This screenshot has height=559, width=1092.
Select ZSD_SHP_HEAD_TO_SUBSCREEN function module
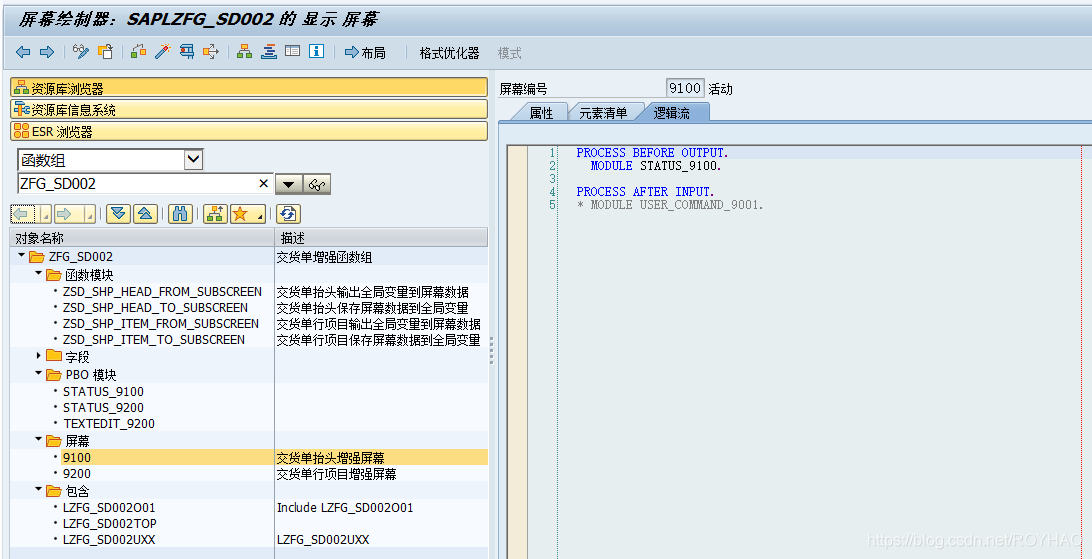click(x=155, y=308)
